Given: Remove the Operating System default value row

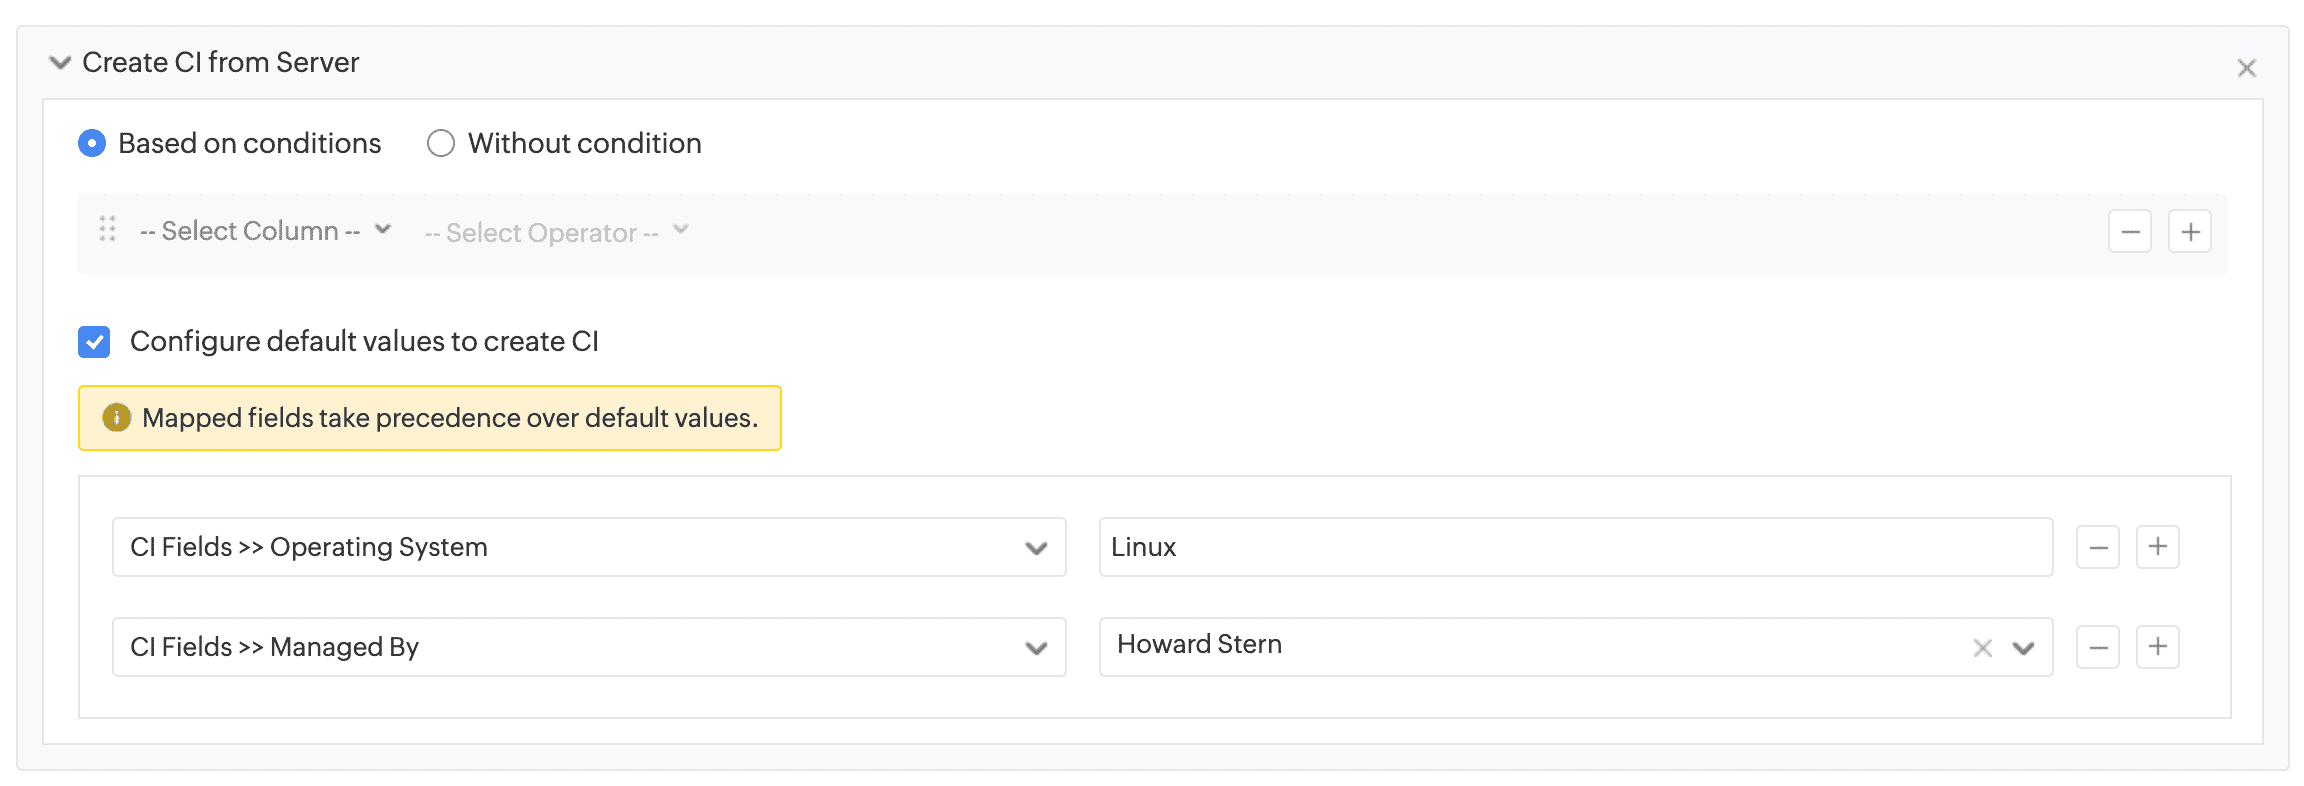Looking at the screenshot, I should pos(2097,547).
